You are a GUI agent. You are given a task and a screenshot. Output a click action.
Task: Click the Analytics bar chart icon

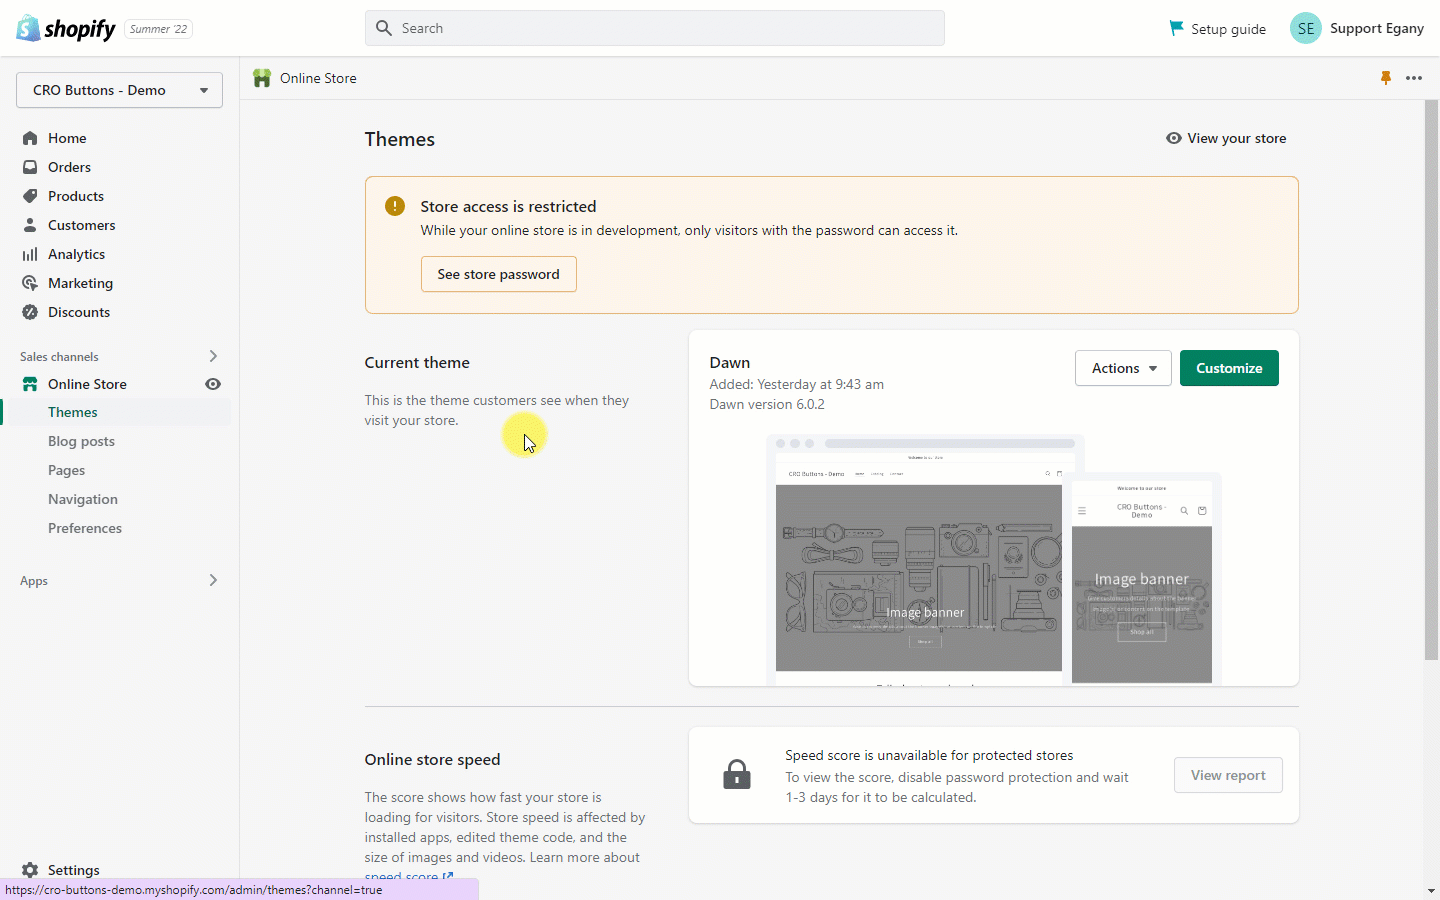pyautogui.click(x=30, y=254)
